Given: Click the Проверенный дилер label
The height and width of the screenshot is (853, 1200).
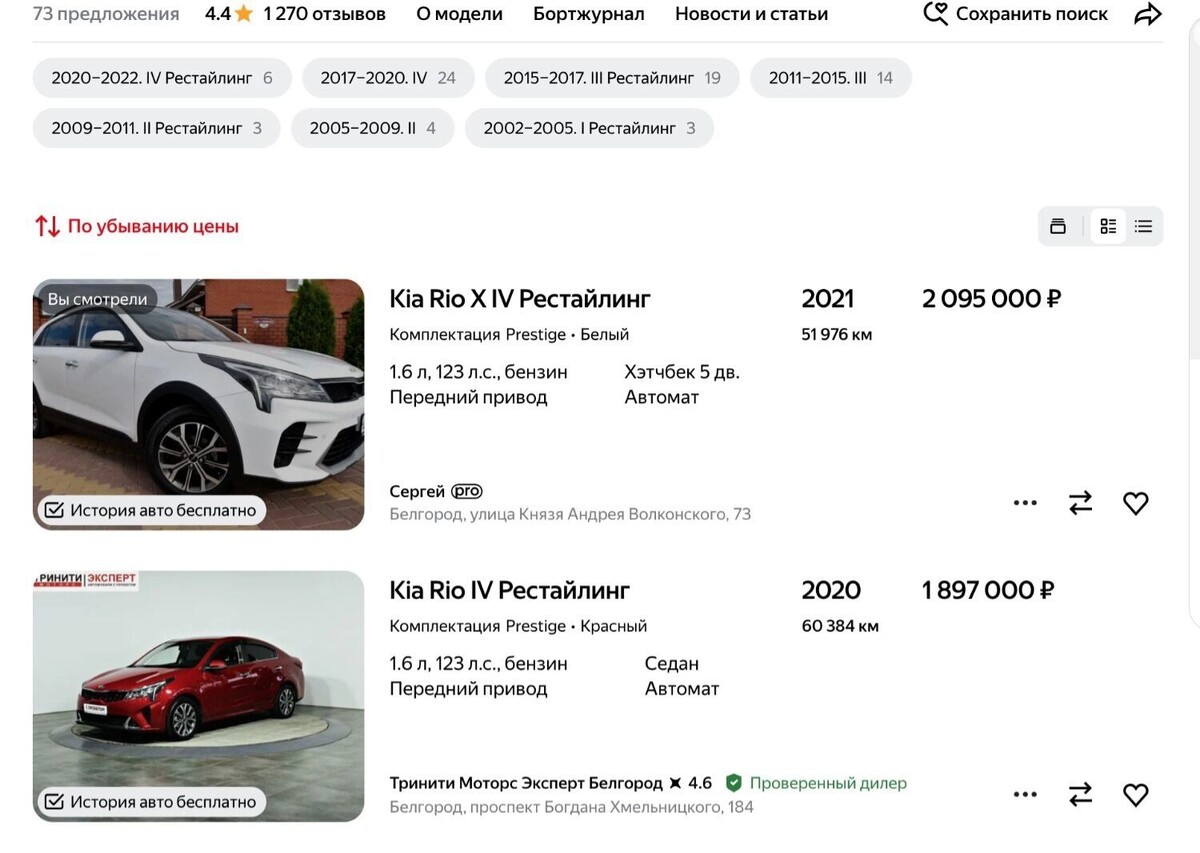Looking at the screenshot, I should tap(828, 782).
